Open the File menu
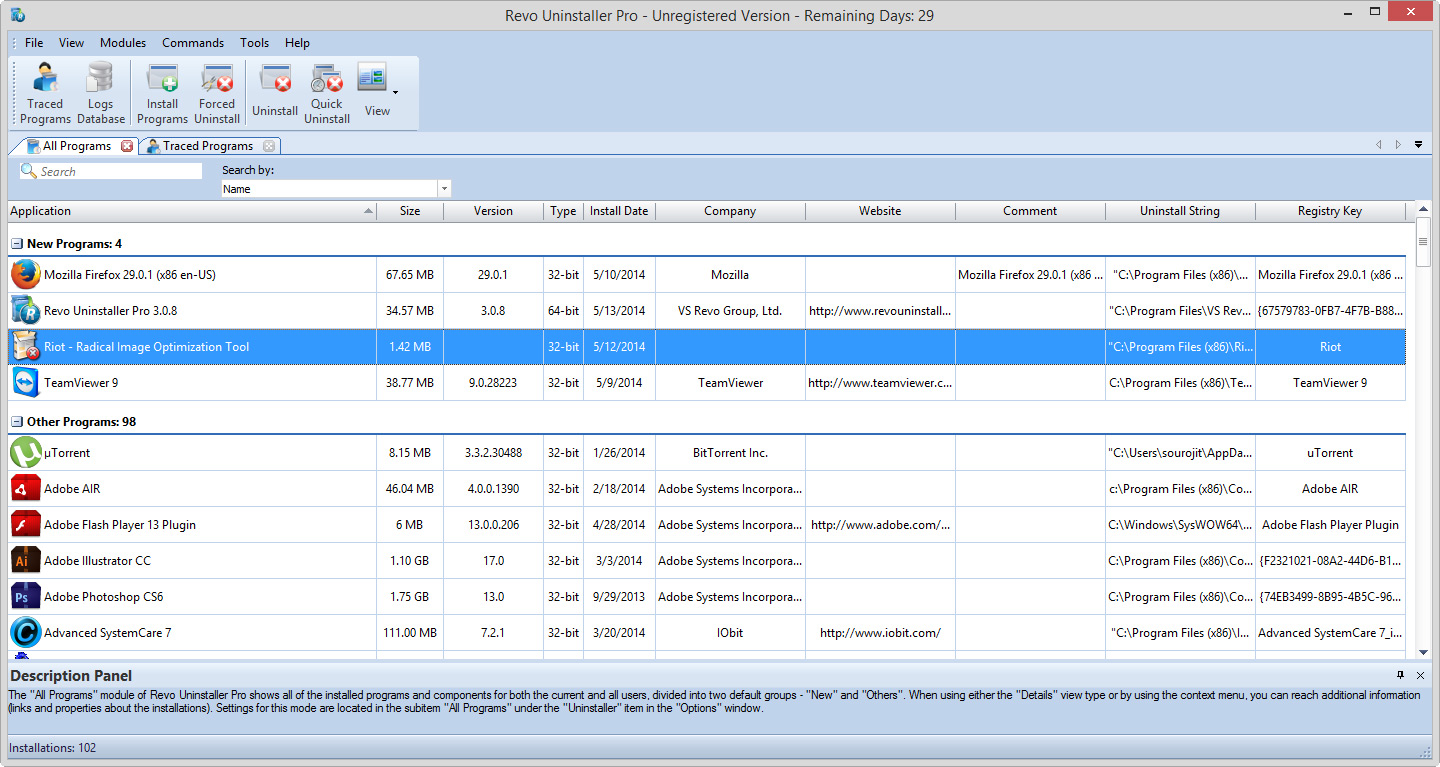The height and width of the screenshot is (767, 1440). coord(34,43)
